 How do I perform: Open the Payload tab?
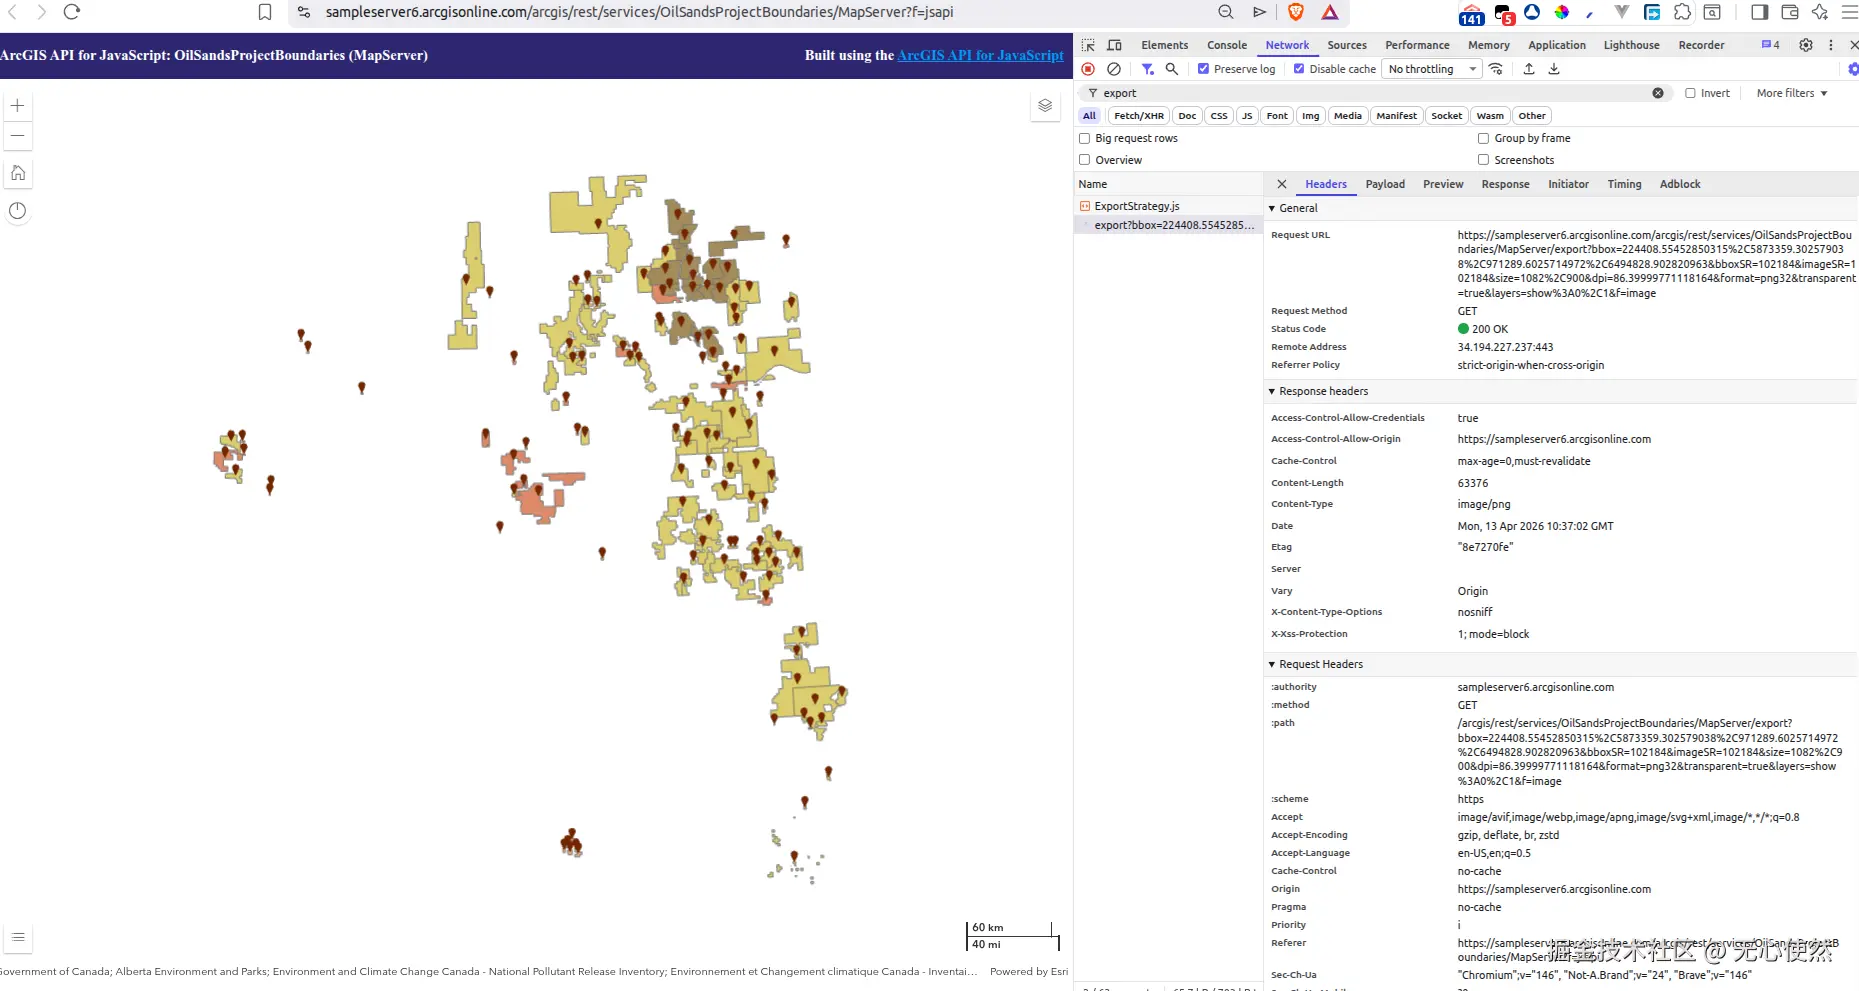pos(1385,184)
